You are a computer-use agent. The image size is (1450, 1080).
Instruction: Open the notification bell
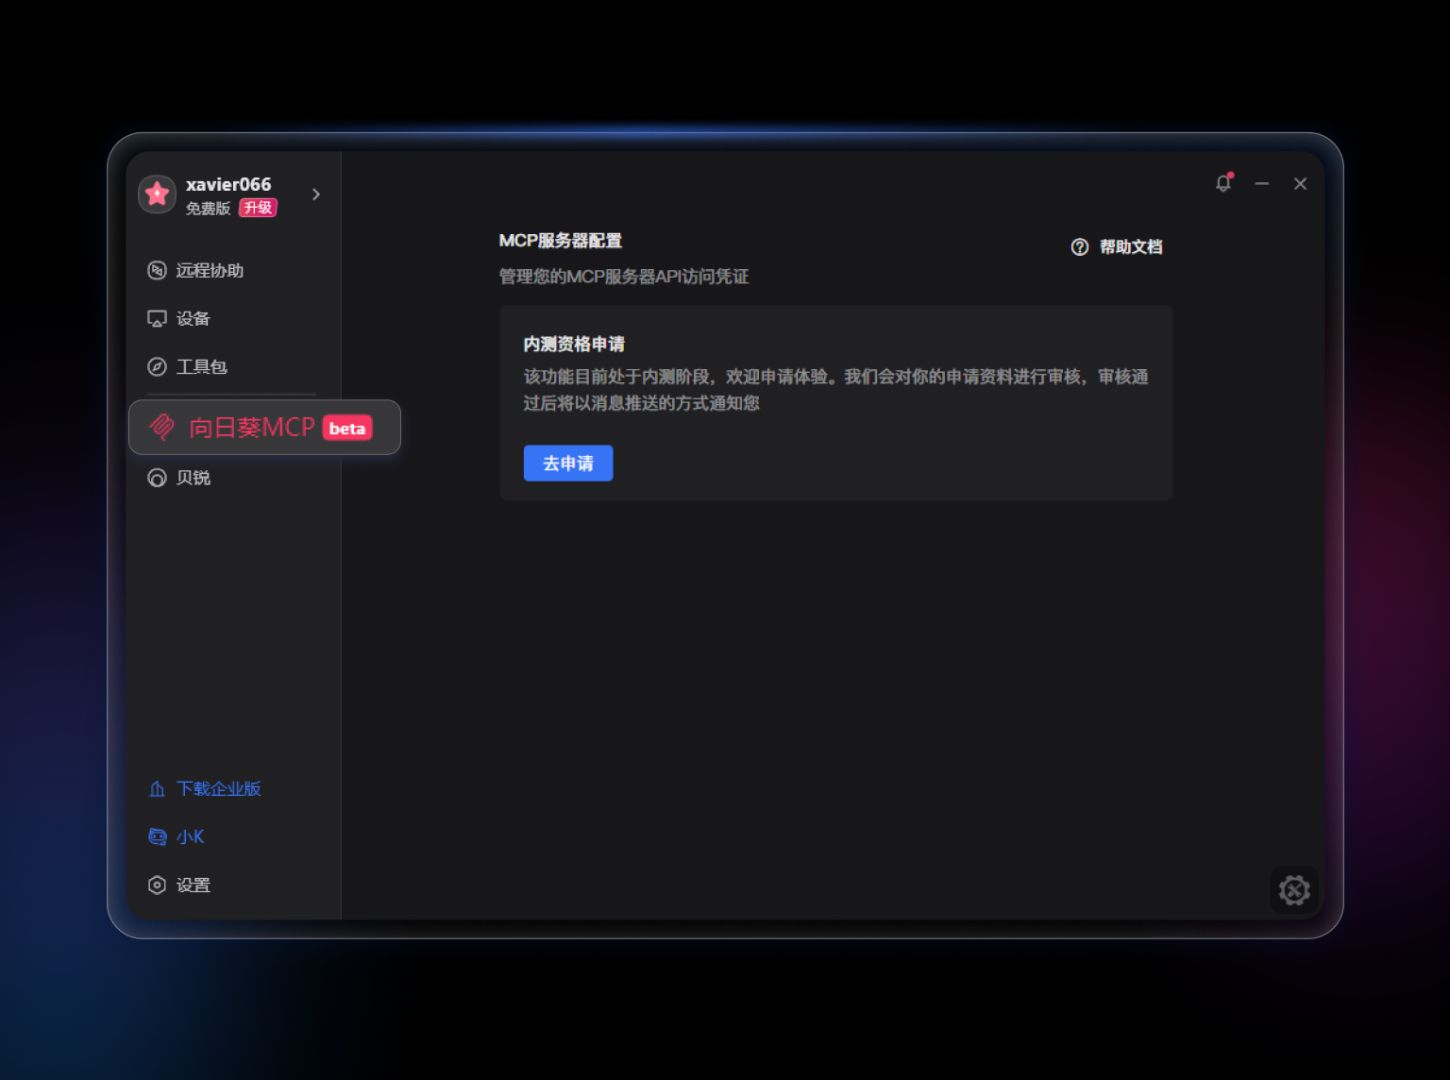[1223, 183]
